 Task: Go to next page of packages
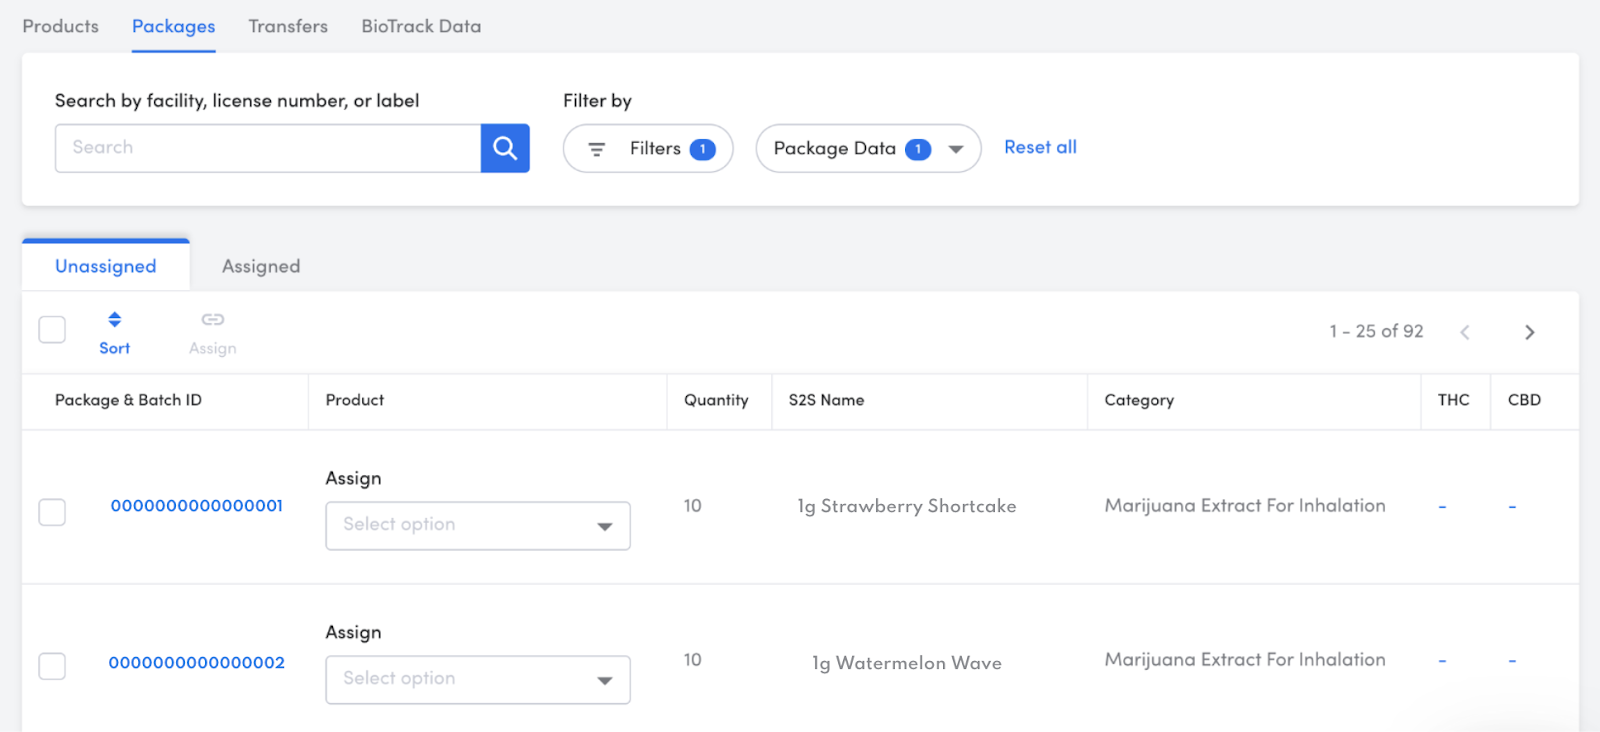click(1529, 332)
